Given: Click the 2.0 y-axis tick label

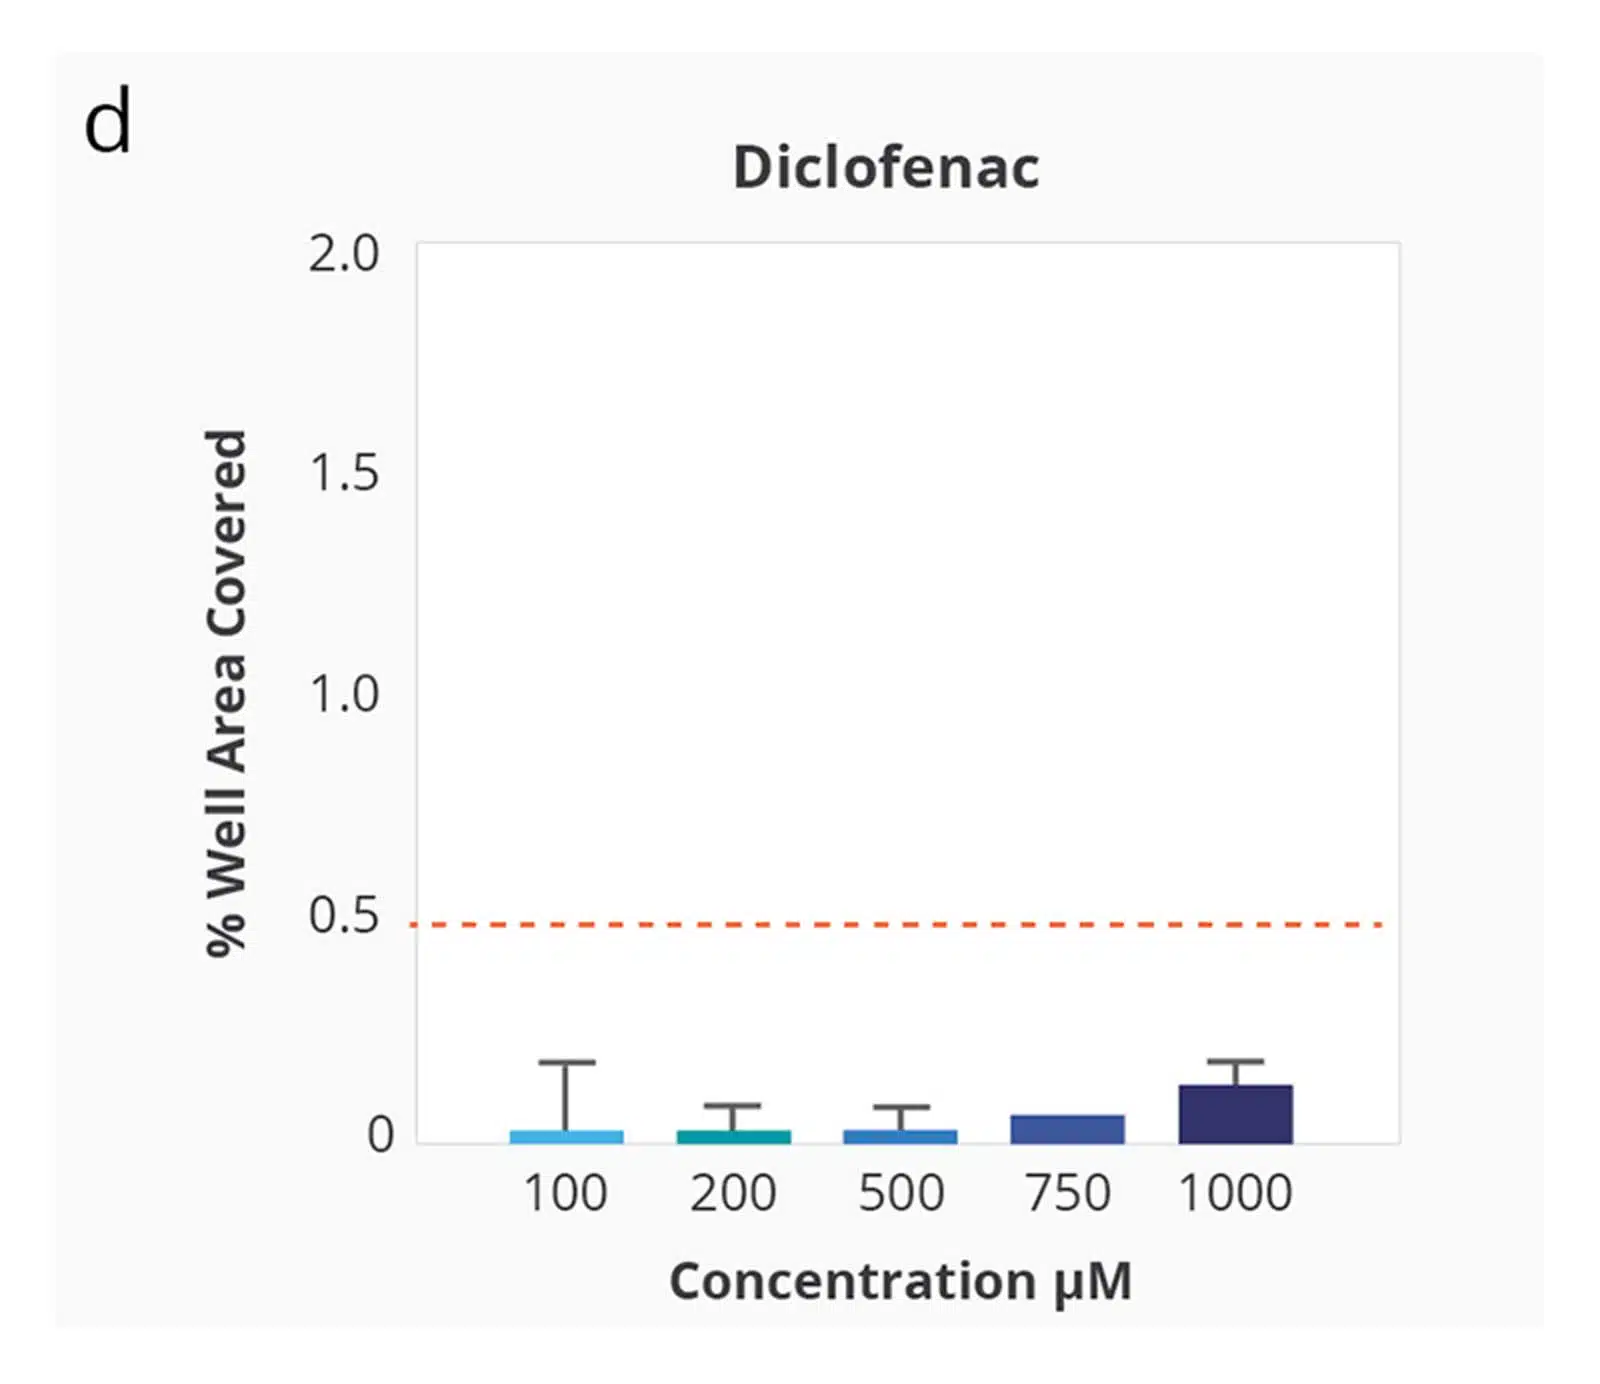Looking at the screenshot, I should (x=344, y=254).
